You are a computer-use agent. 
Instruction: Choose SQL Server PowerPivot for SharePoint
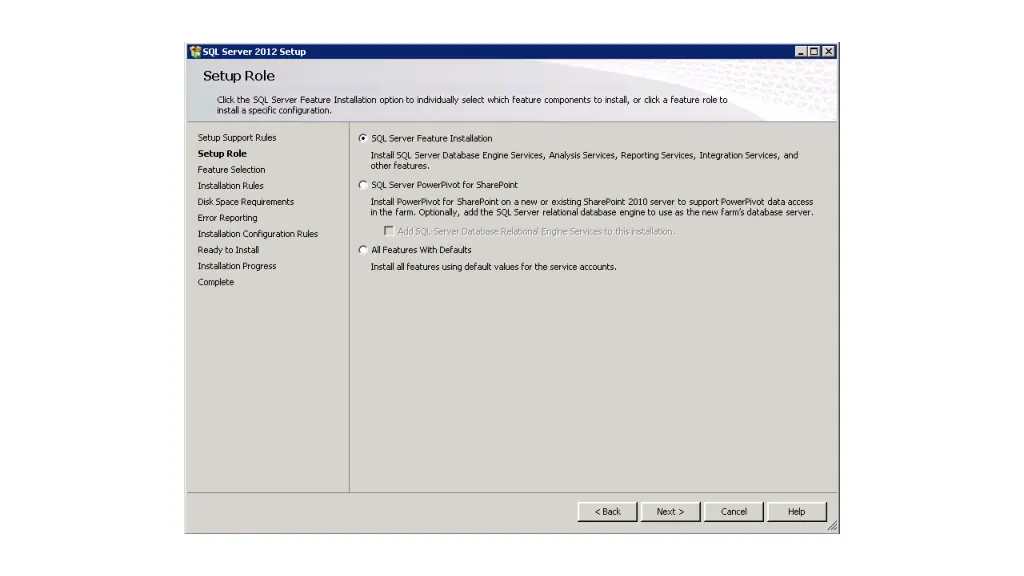[x=363, y=185]
